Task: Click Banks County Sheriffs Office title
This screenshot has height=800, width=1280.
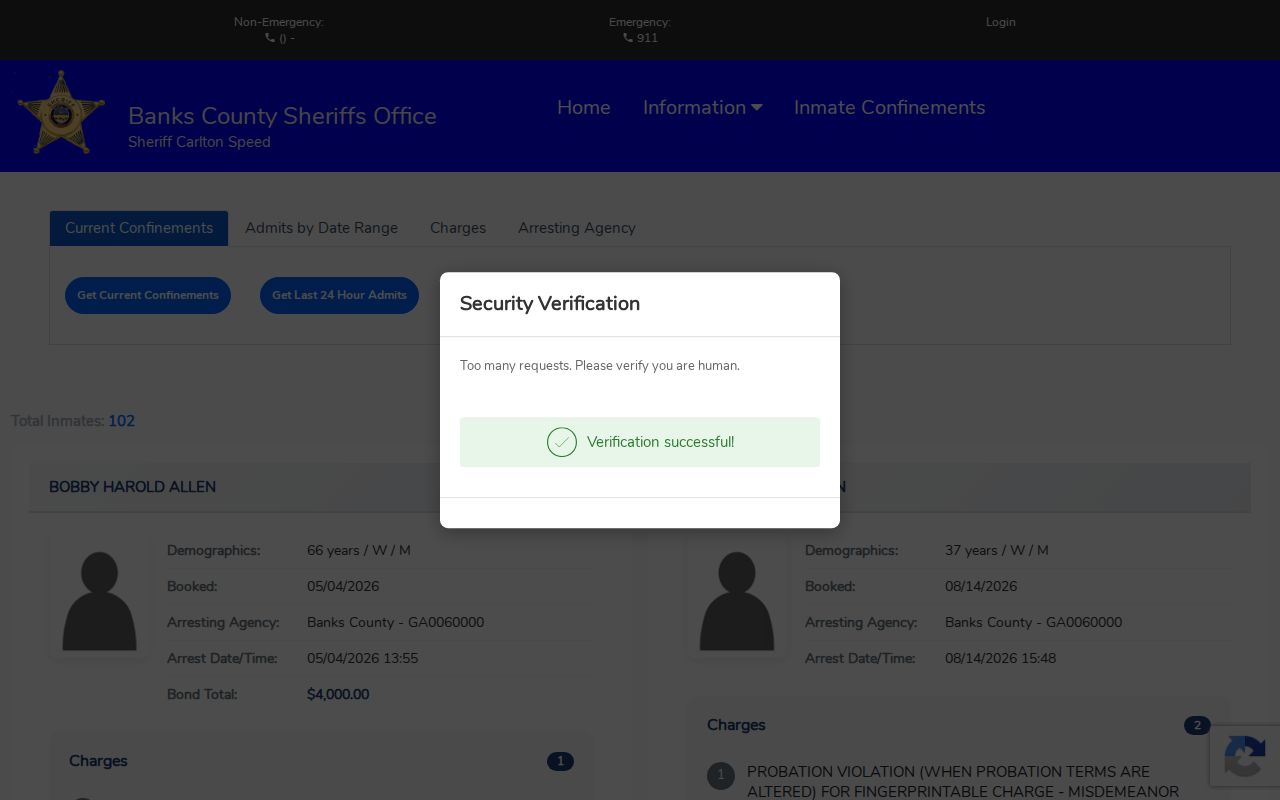Action: coord(282,116)
